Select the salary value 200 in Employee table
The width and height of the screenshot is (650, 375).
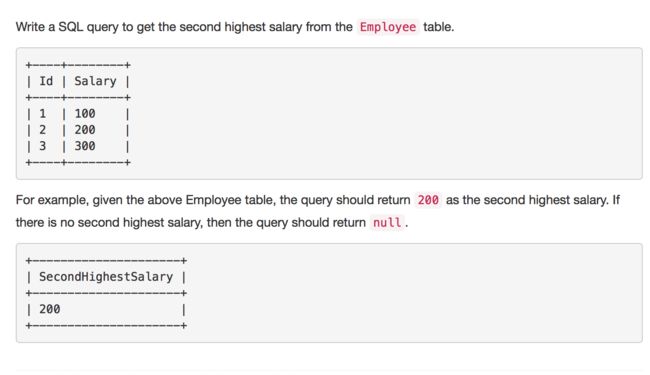pos(85,130)
